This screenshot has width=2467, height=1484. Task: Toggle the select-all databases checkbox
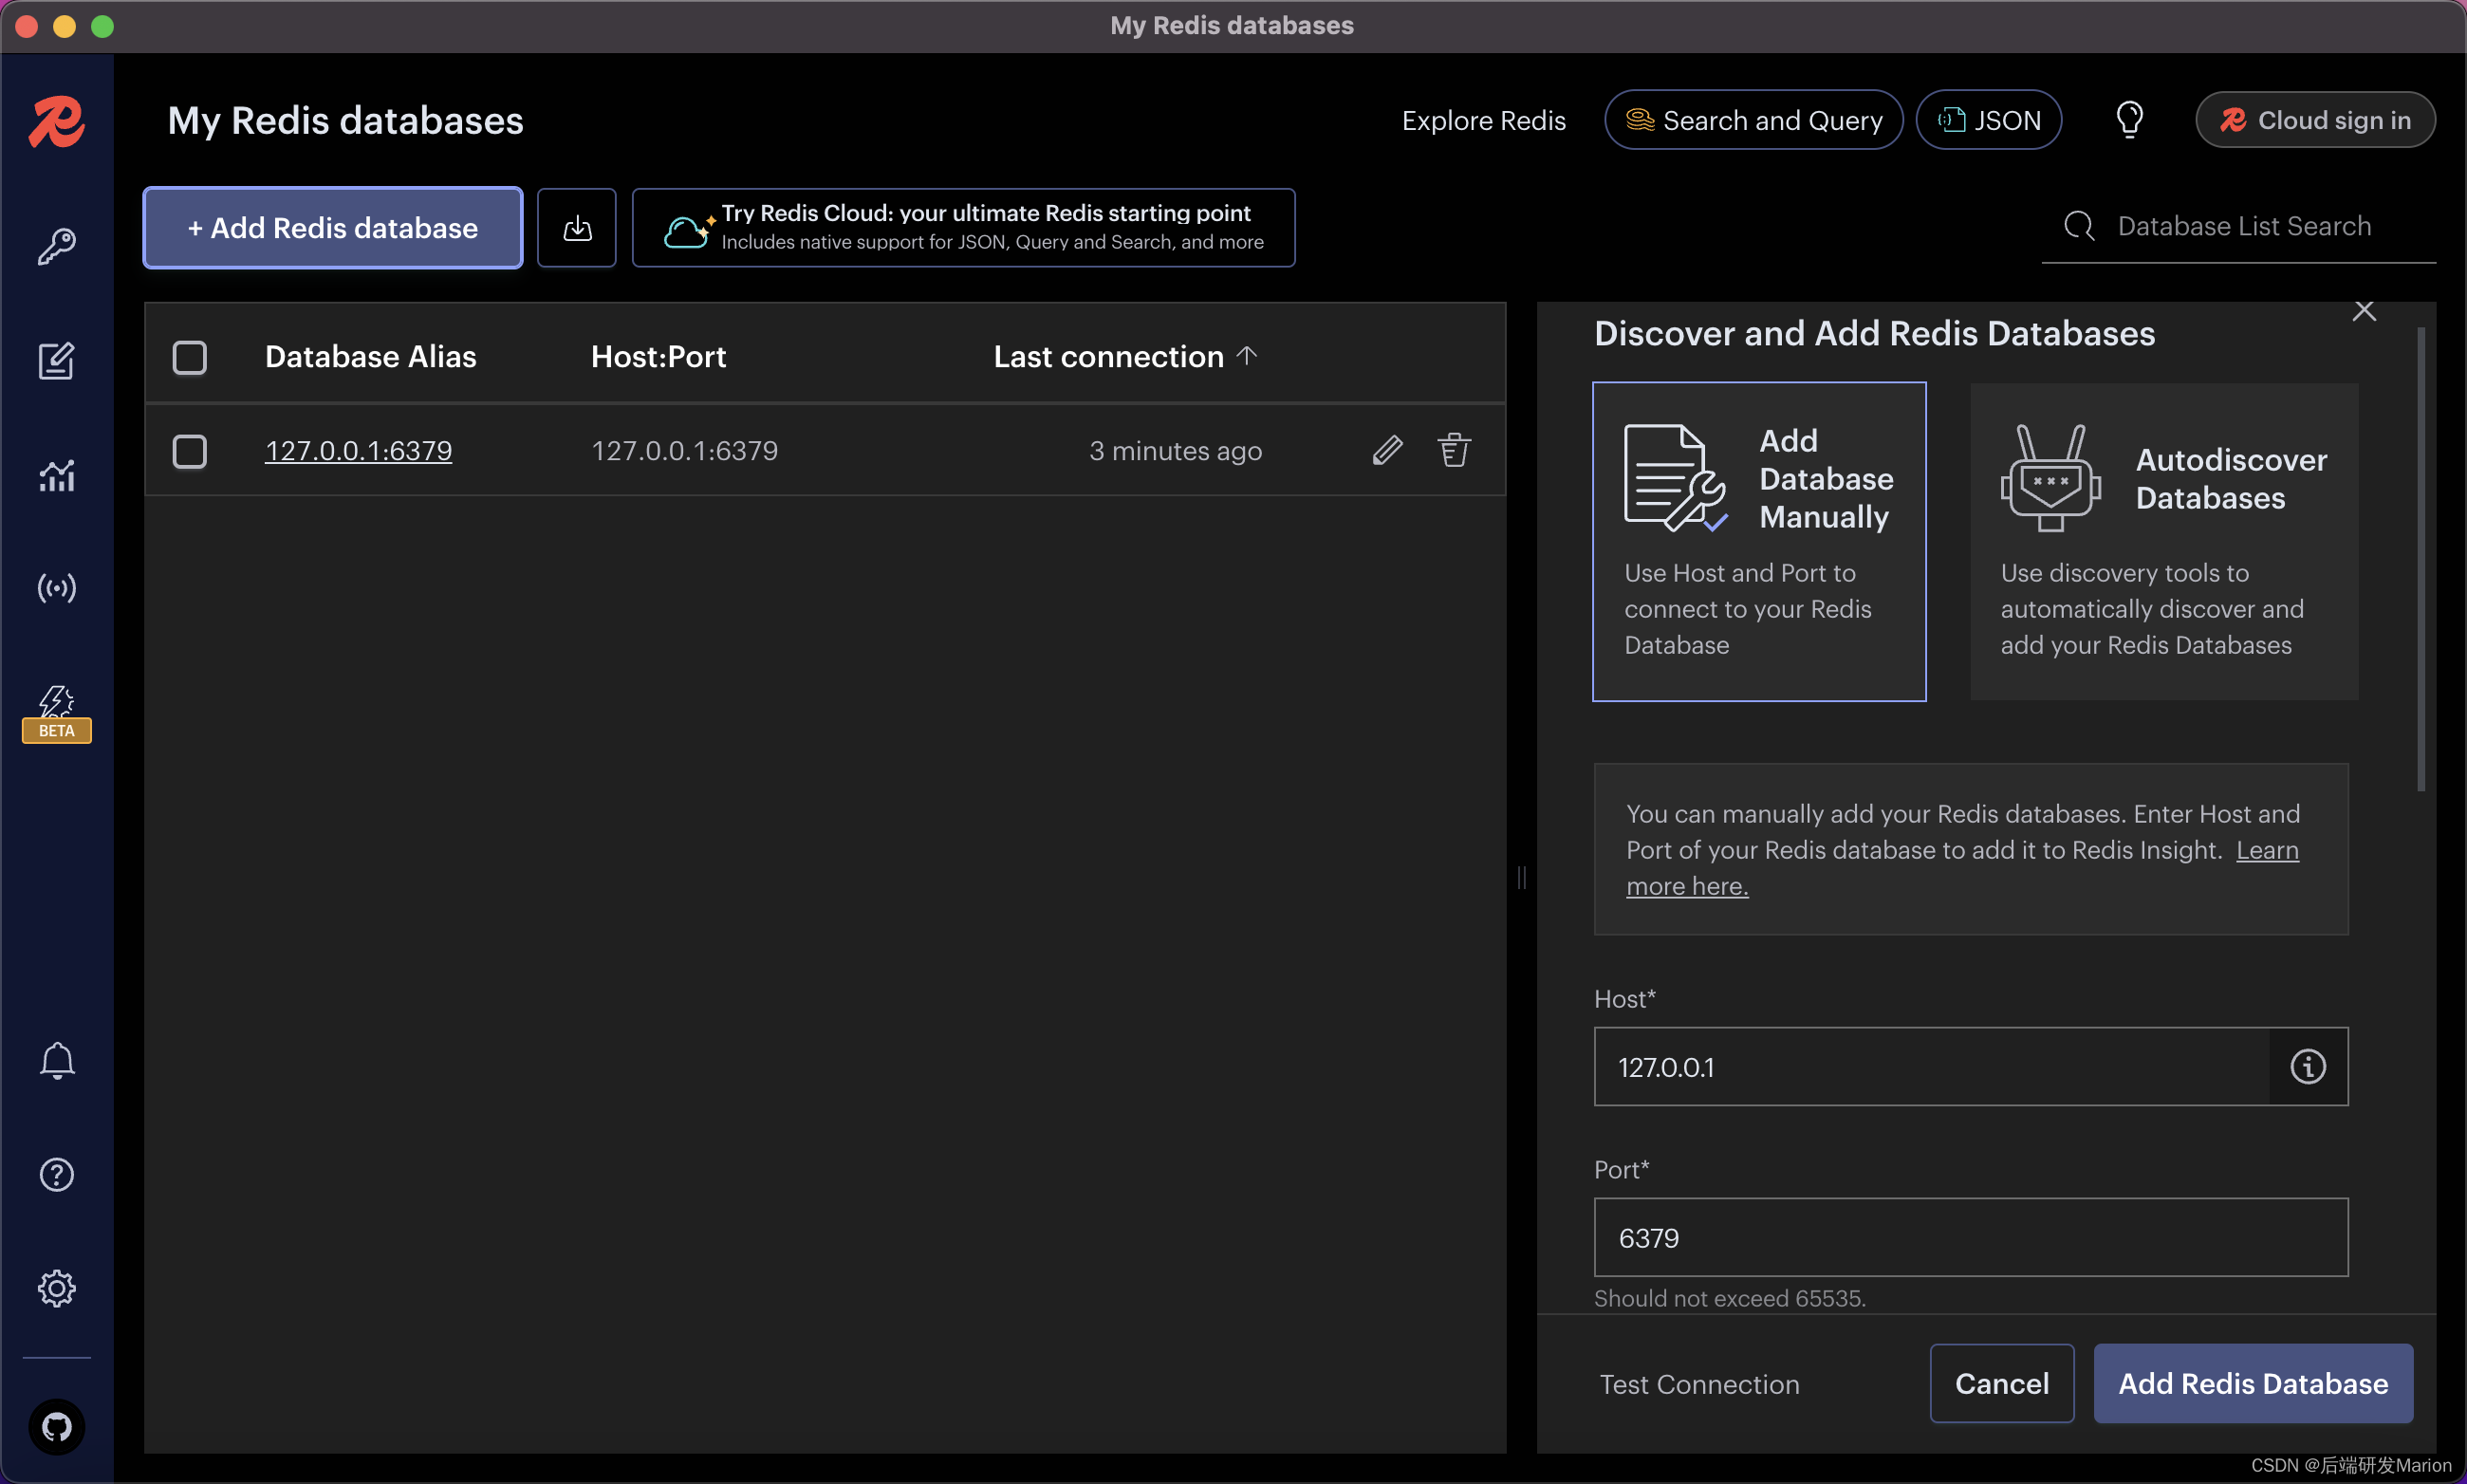point(189,357)
